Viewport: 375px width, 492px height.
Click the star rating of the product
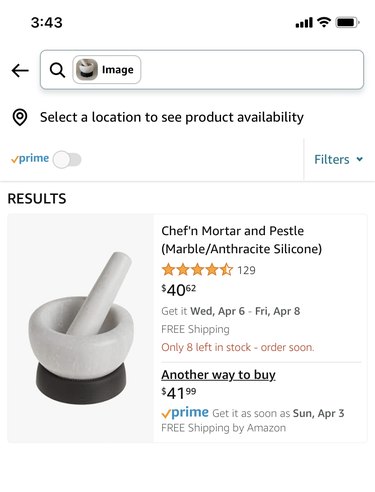click(197, 270)
